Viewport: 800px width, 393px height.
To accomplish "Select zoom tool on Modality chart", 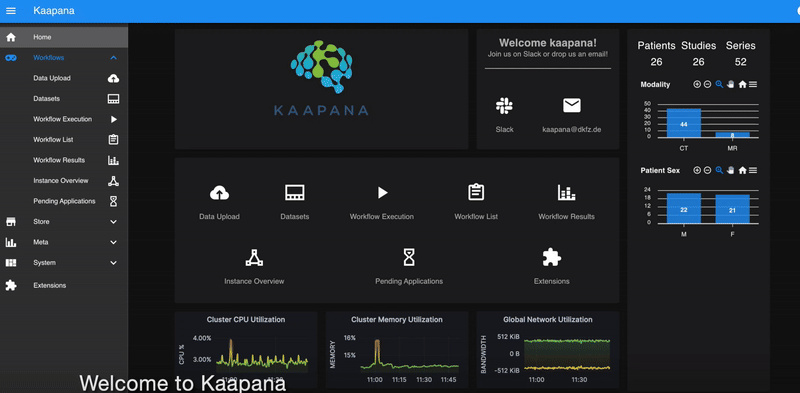I will [x=719, y=85].
